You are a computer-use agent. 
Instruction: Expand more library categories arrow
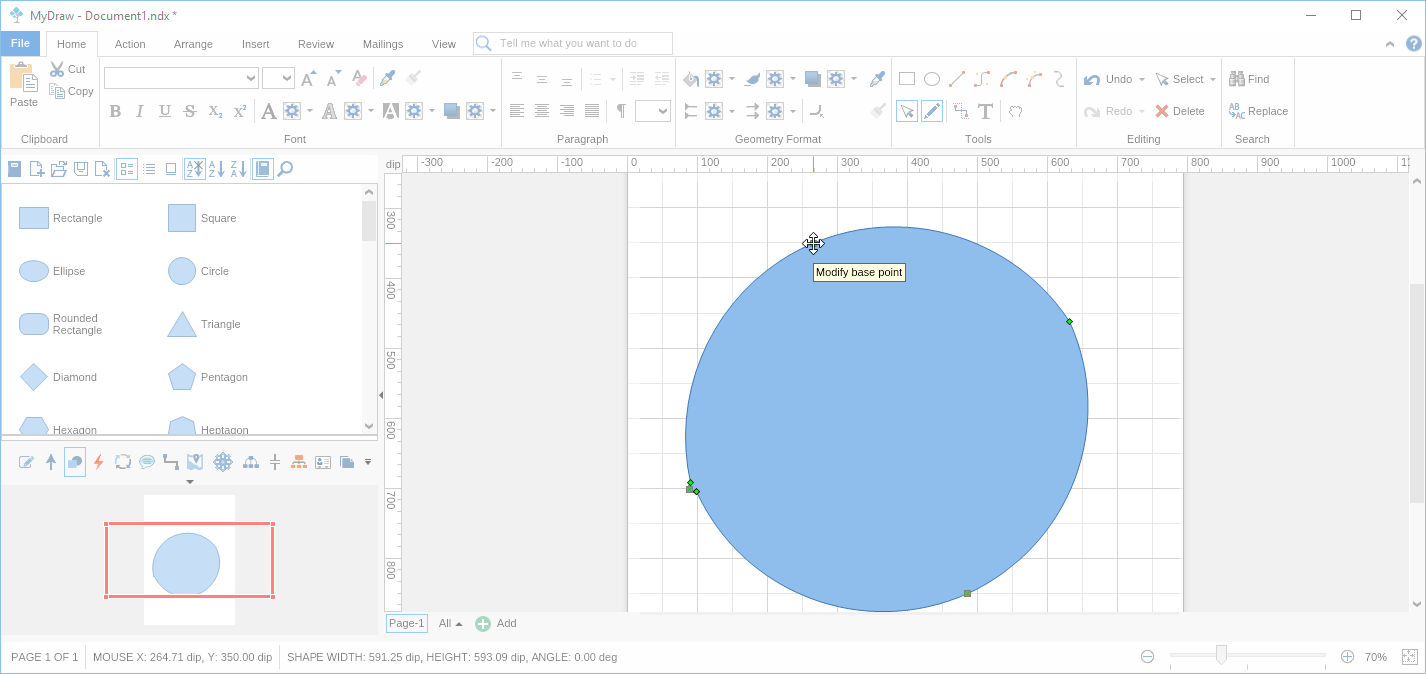click(x=368, y=462)
